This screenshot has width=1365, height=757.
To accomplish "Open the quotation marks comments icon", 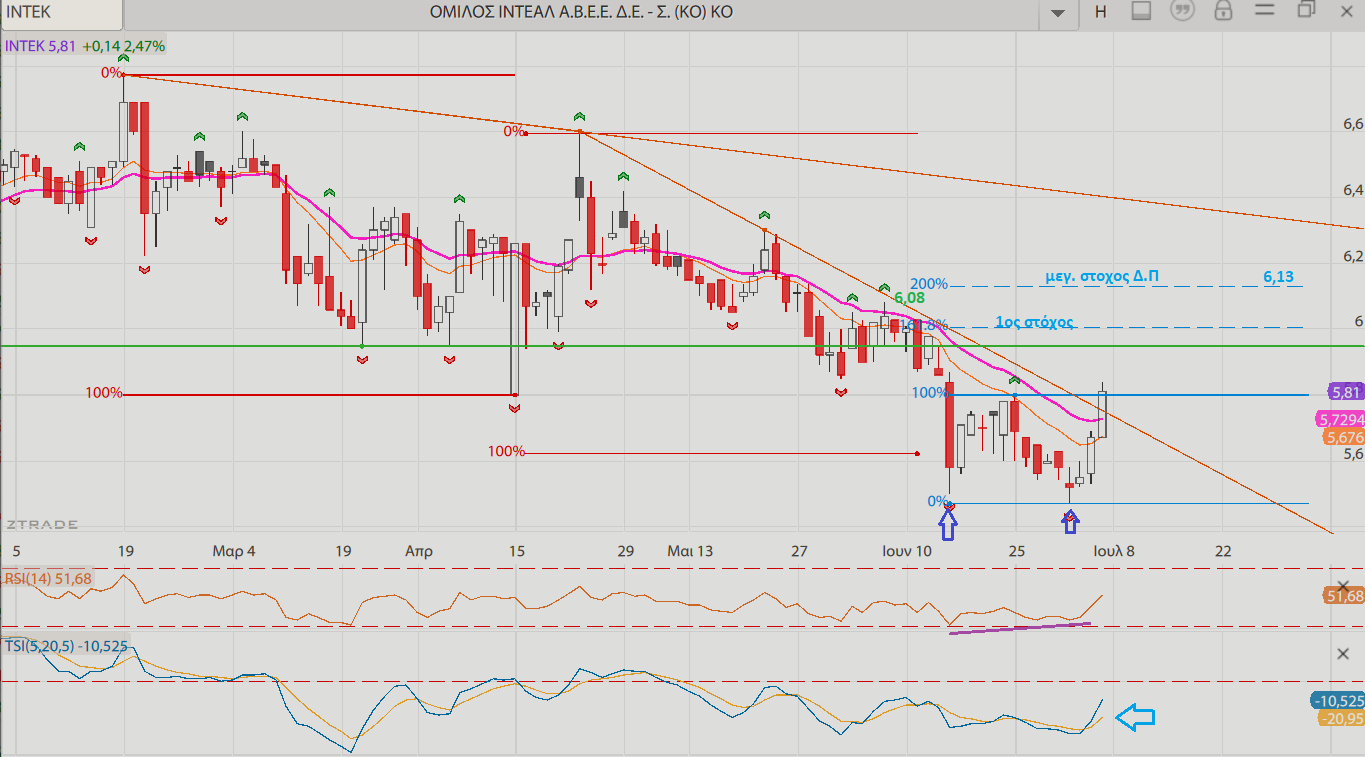I will [x=1183, y=11].
